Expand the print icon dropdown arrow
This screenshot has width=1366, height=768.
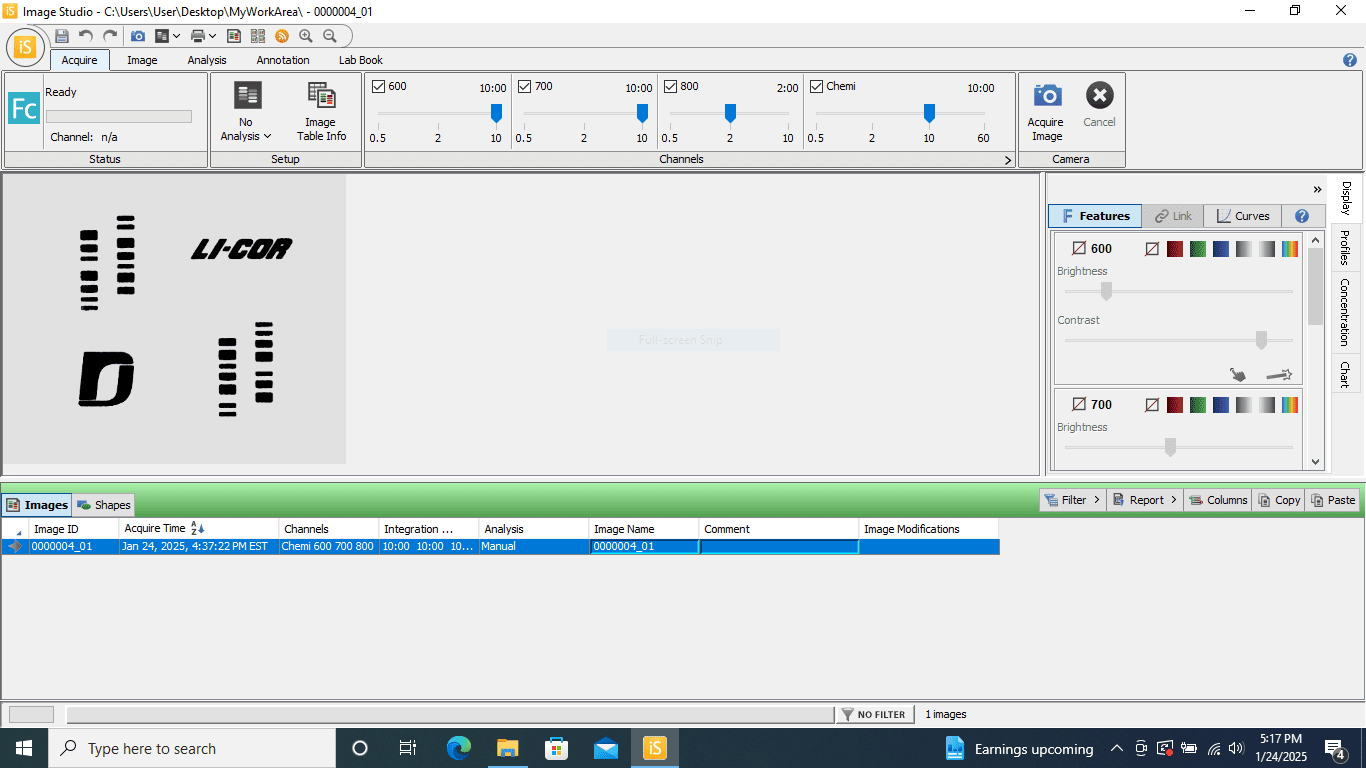(x=212, y=36)
